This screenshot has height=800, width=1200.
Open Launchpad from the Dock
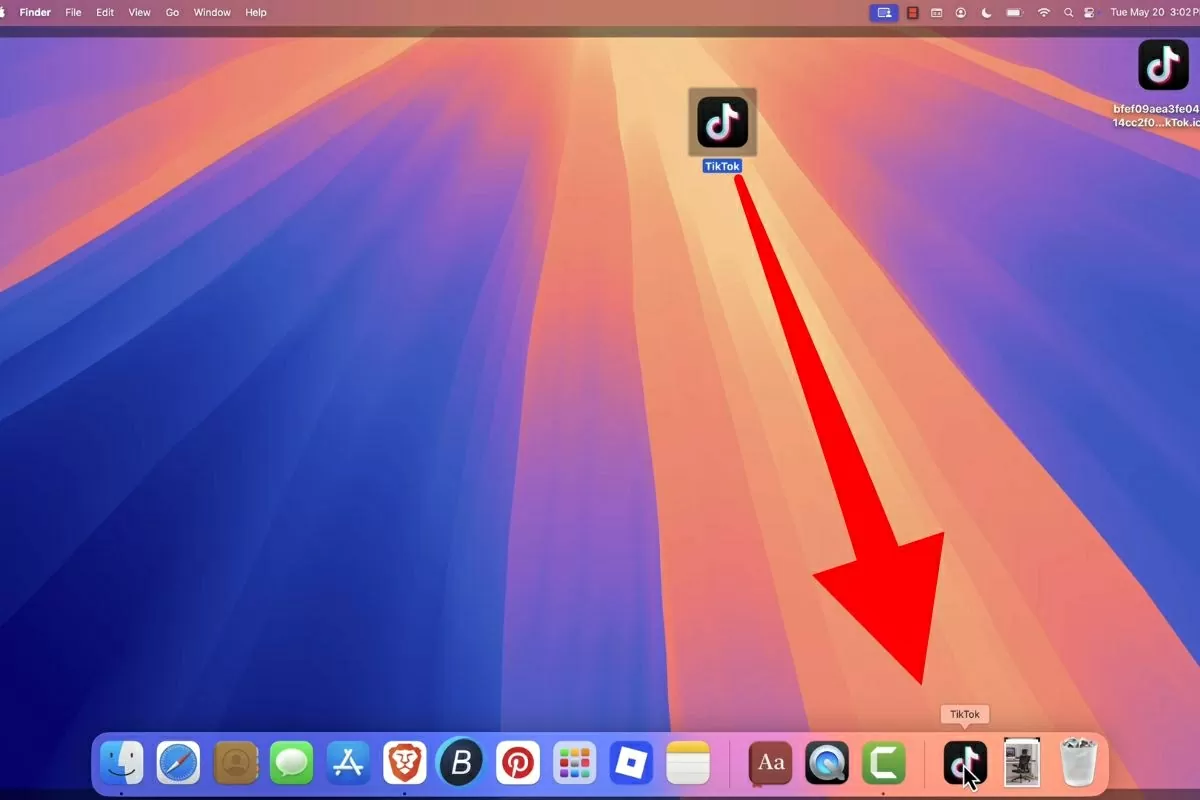pos(575,763)
